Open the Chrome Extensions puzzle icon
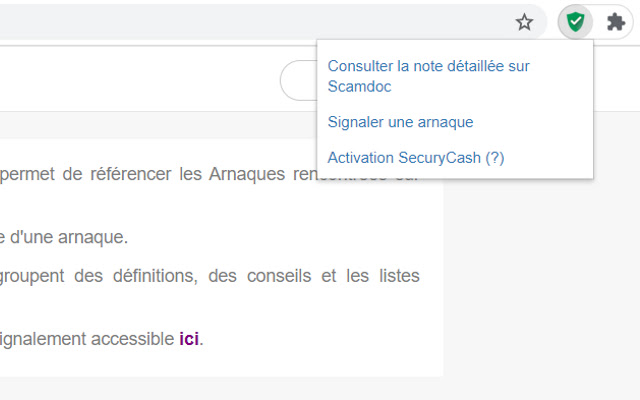 [x=616, y=22]
